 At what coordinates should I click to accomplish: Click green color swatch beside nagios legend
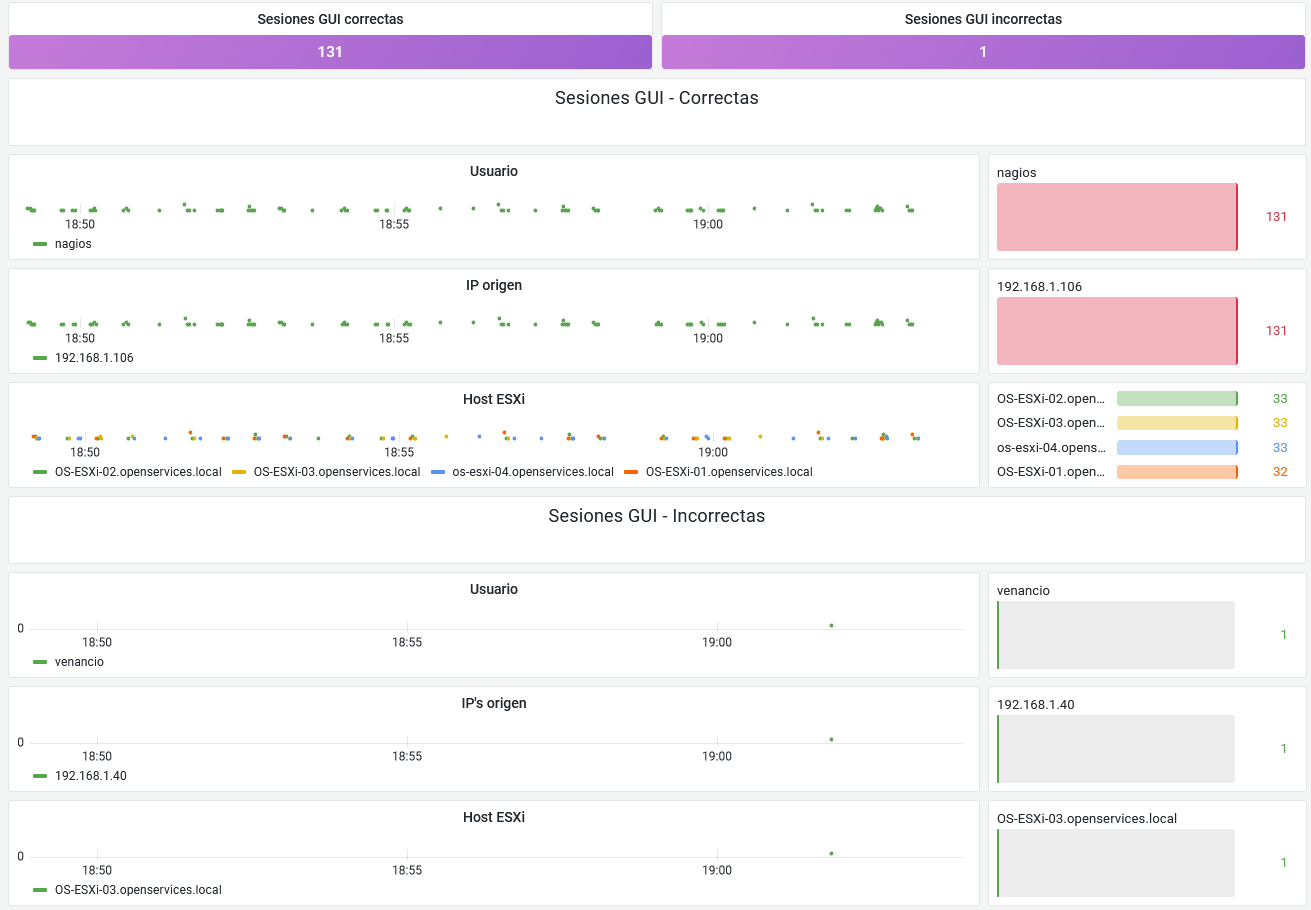click(40, 243)
